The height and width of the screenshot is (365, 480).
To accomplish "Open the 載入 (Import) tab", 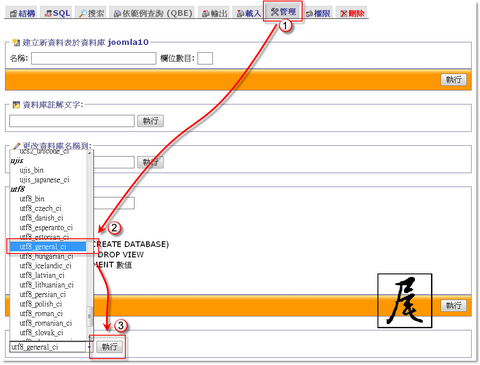I will click(248, 13).
